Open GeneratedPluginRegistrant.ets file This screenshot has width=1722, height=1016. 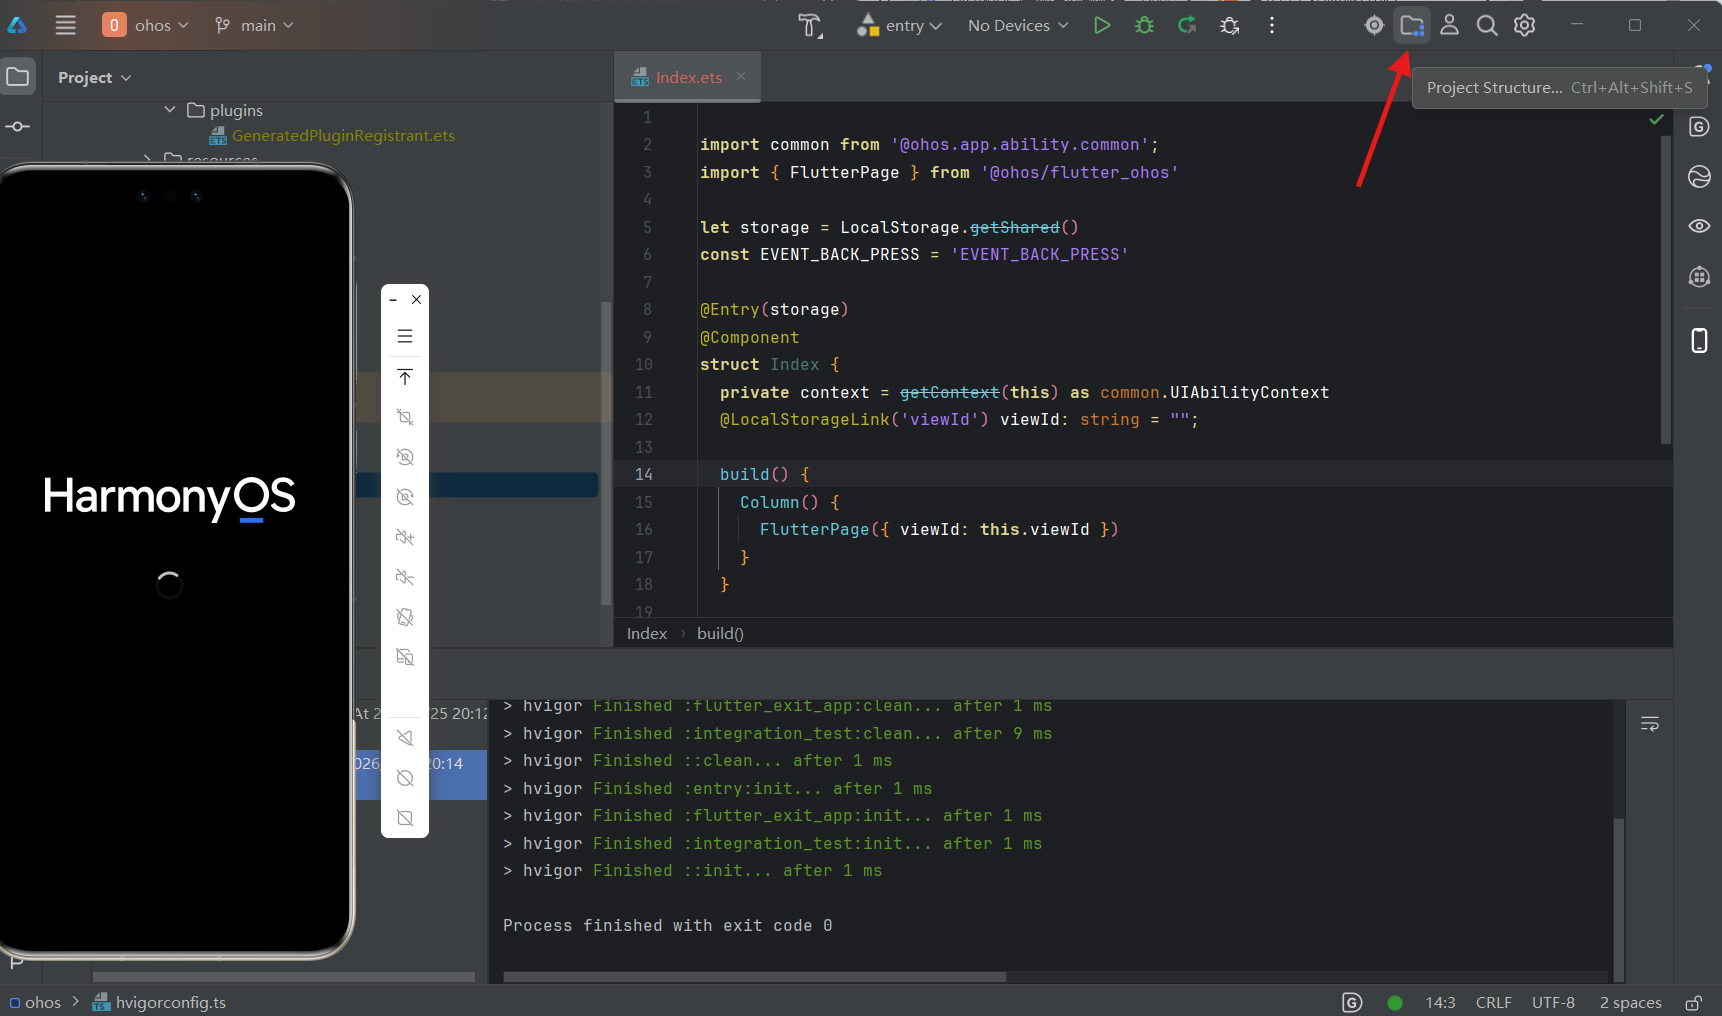343,136
